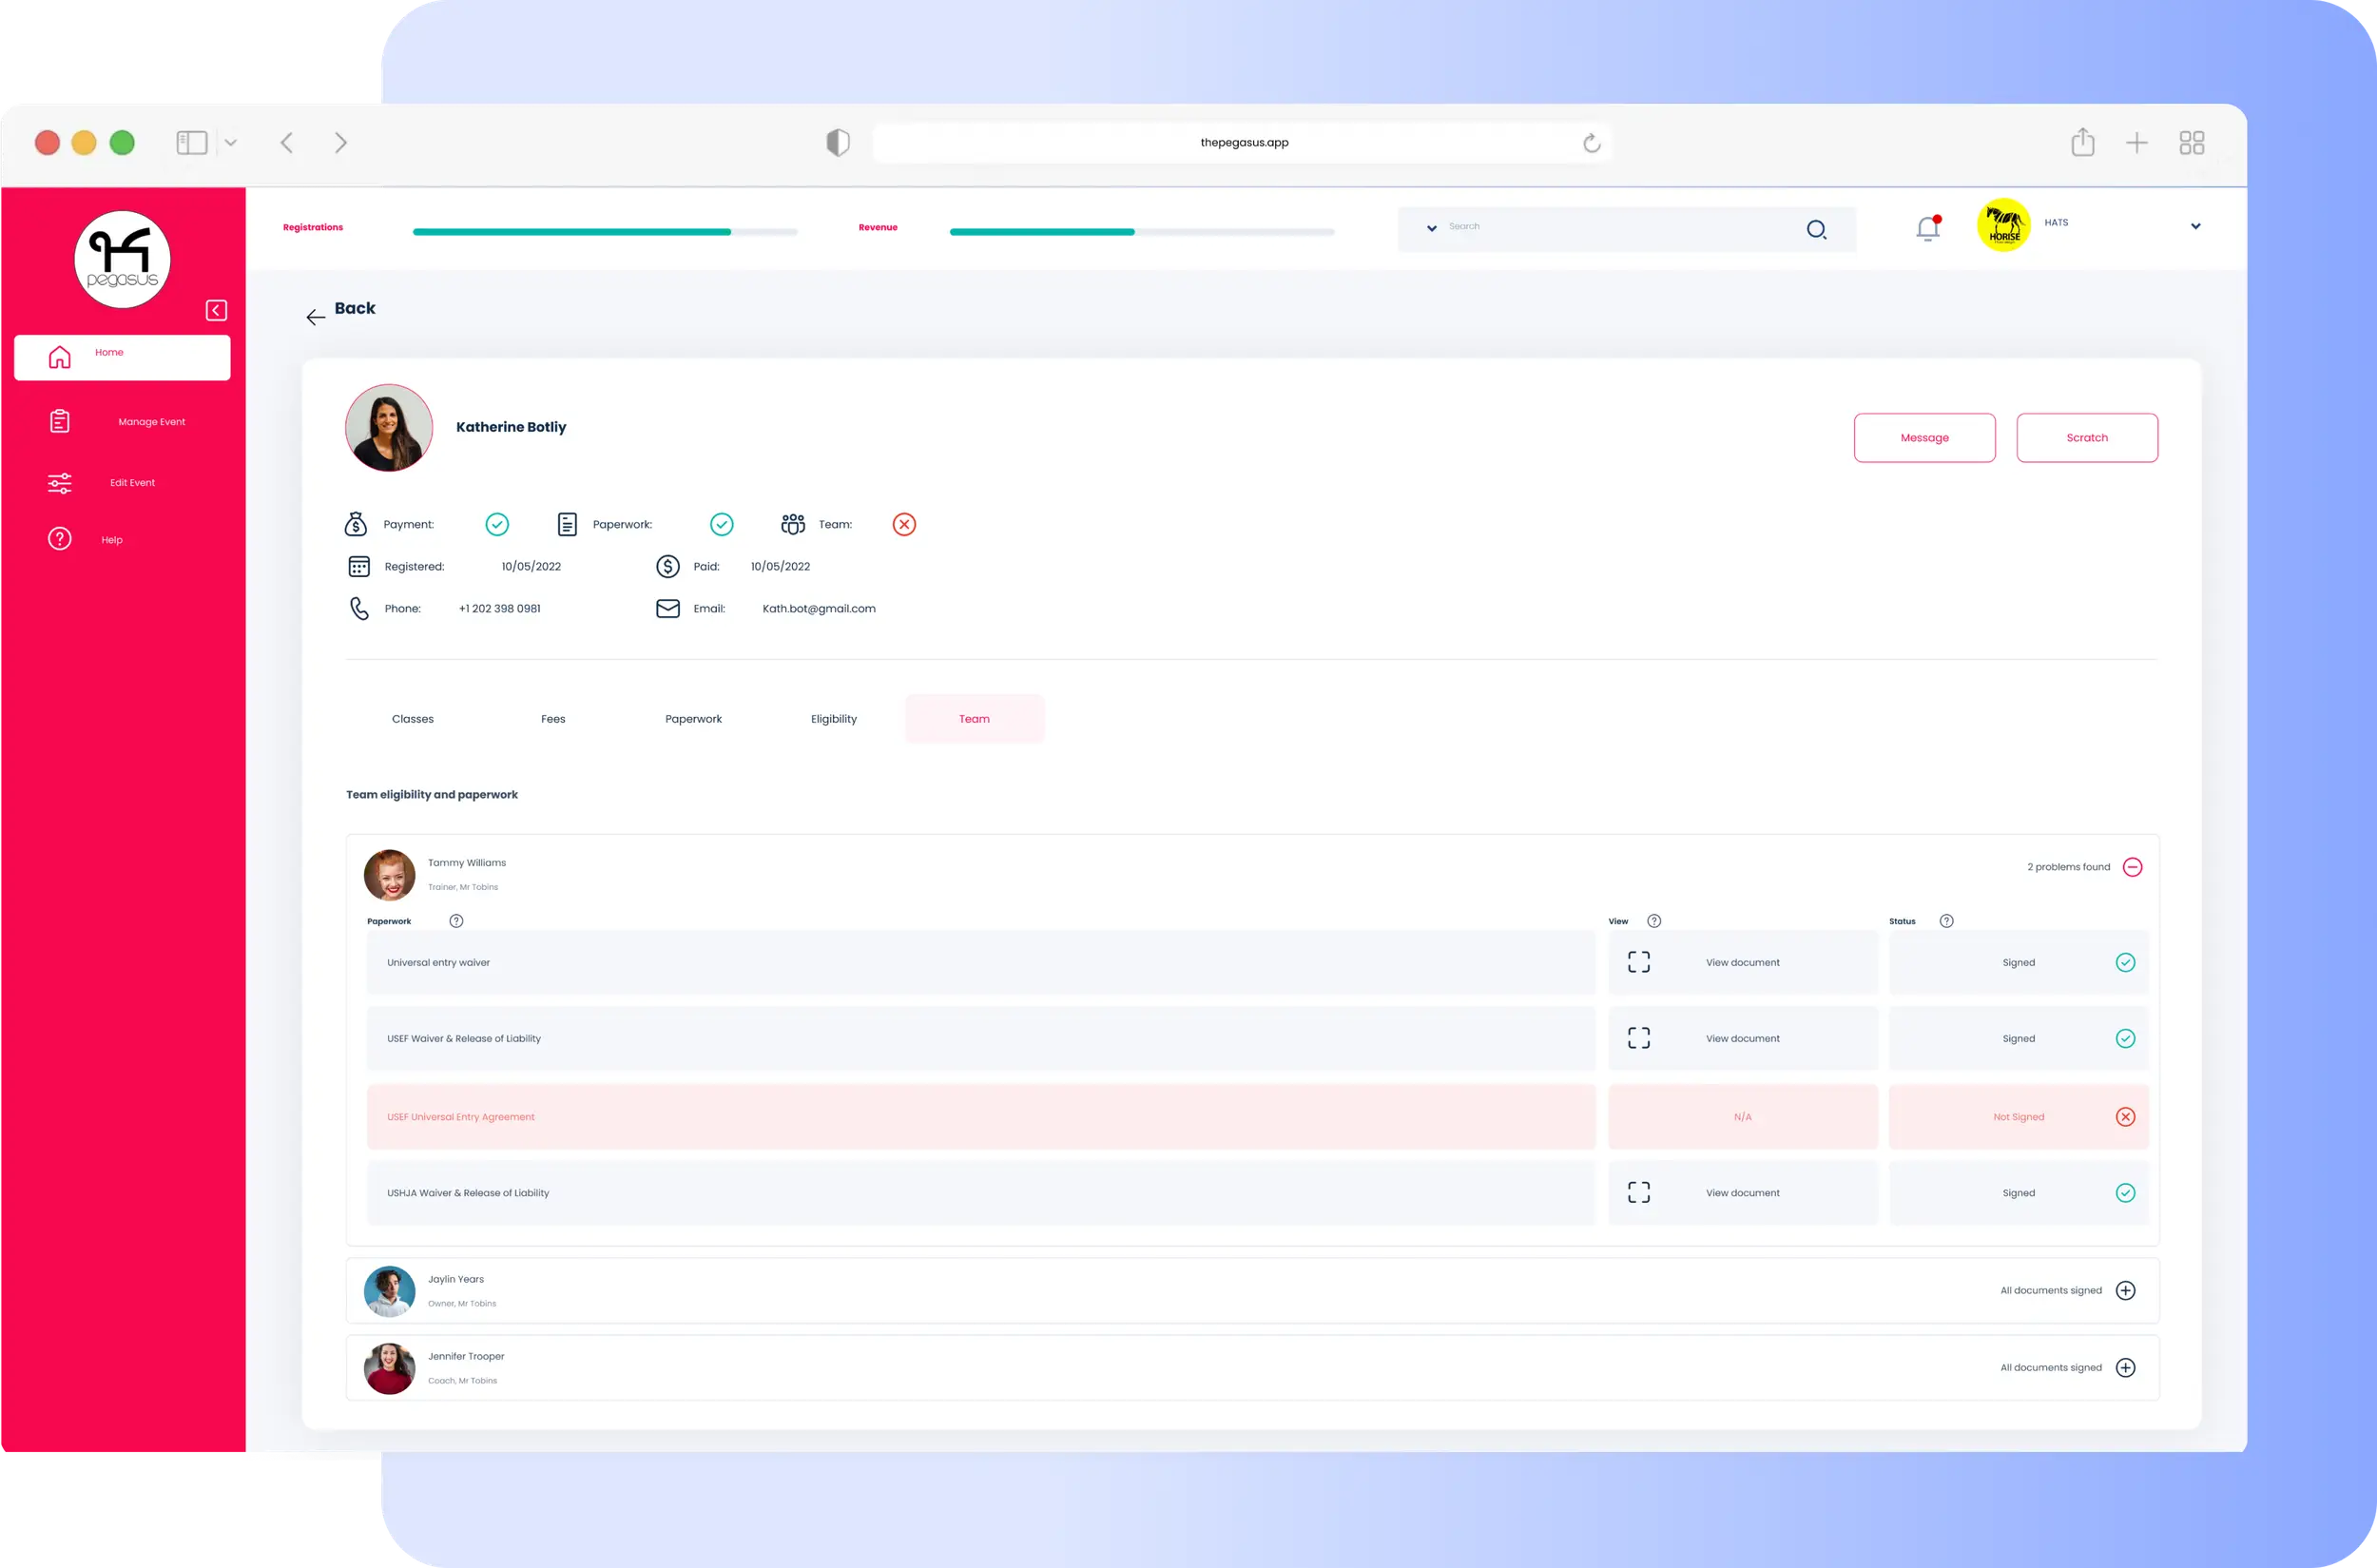This screenshot has width=2377, height=1568.
Task: Click the Scratch button
Action: tap(2086, 438)
